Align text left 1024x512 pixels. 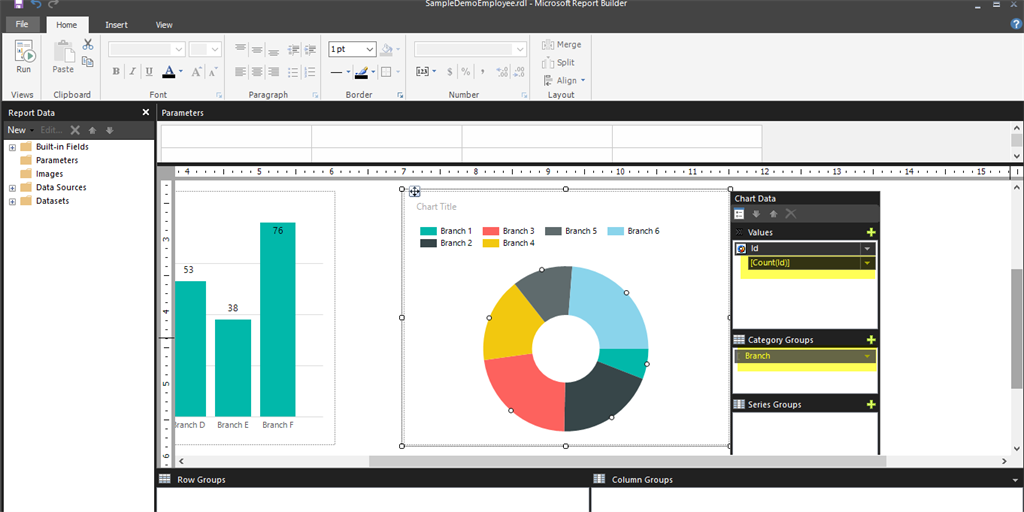[241, 72]
